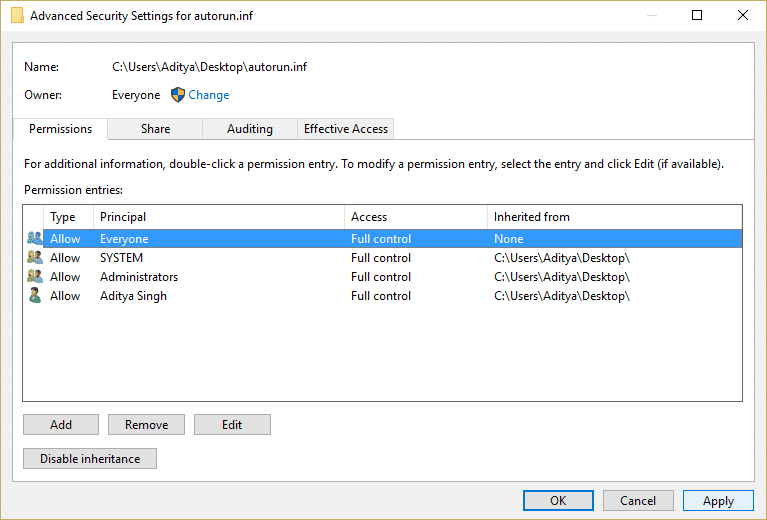Select the Permissions tab
The image size is (767, 520).
[x=60, y=129]
